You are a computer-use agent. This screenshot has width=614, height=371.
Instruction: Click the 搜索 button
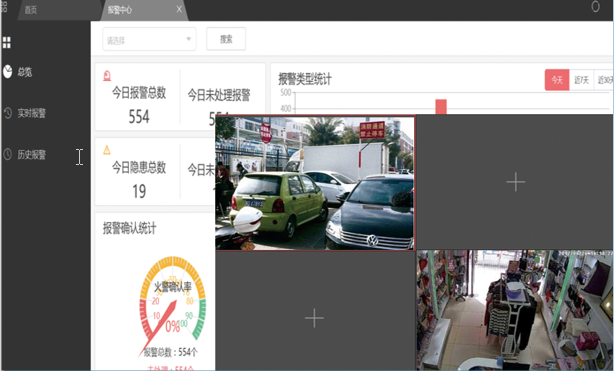(226, 39)
